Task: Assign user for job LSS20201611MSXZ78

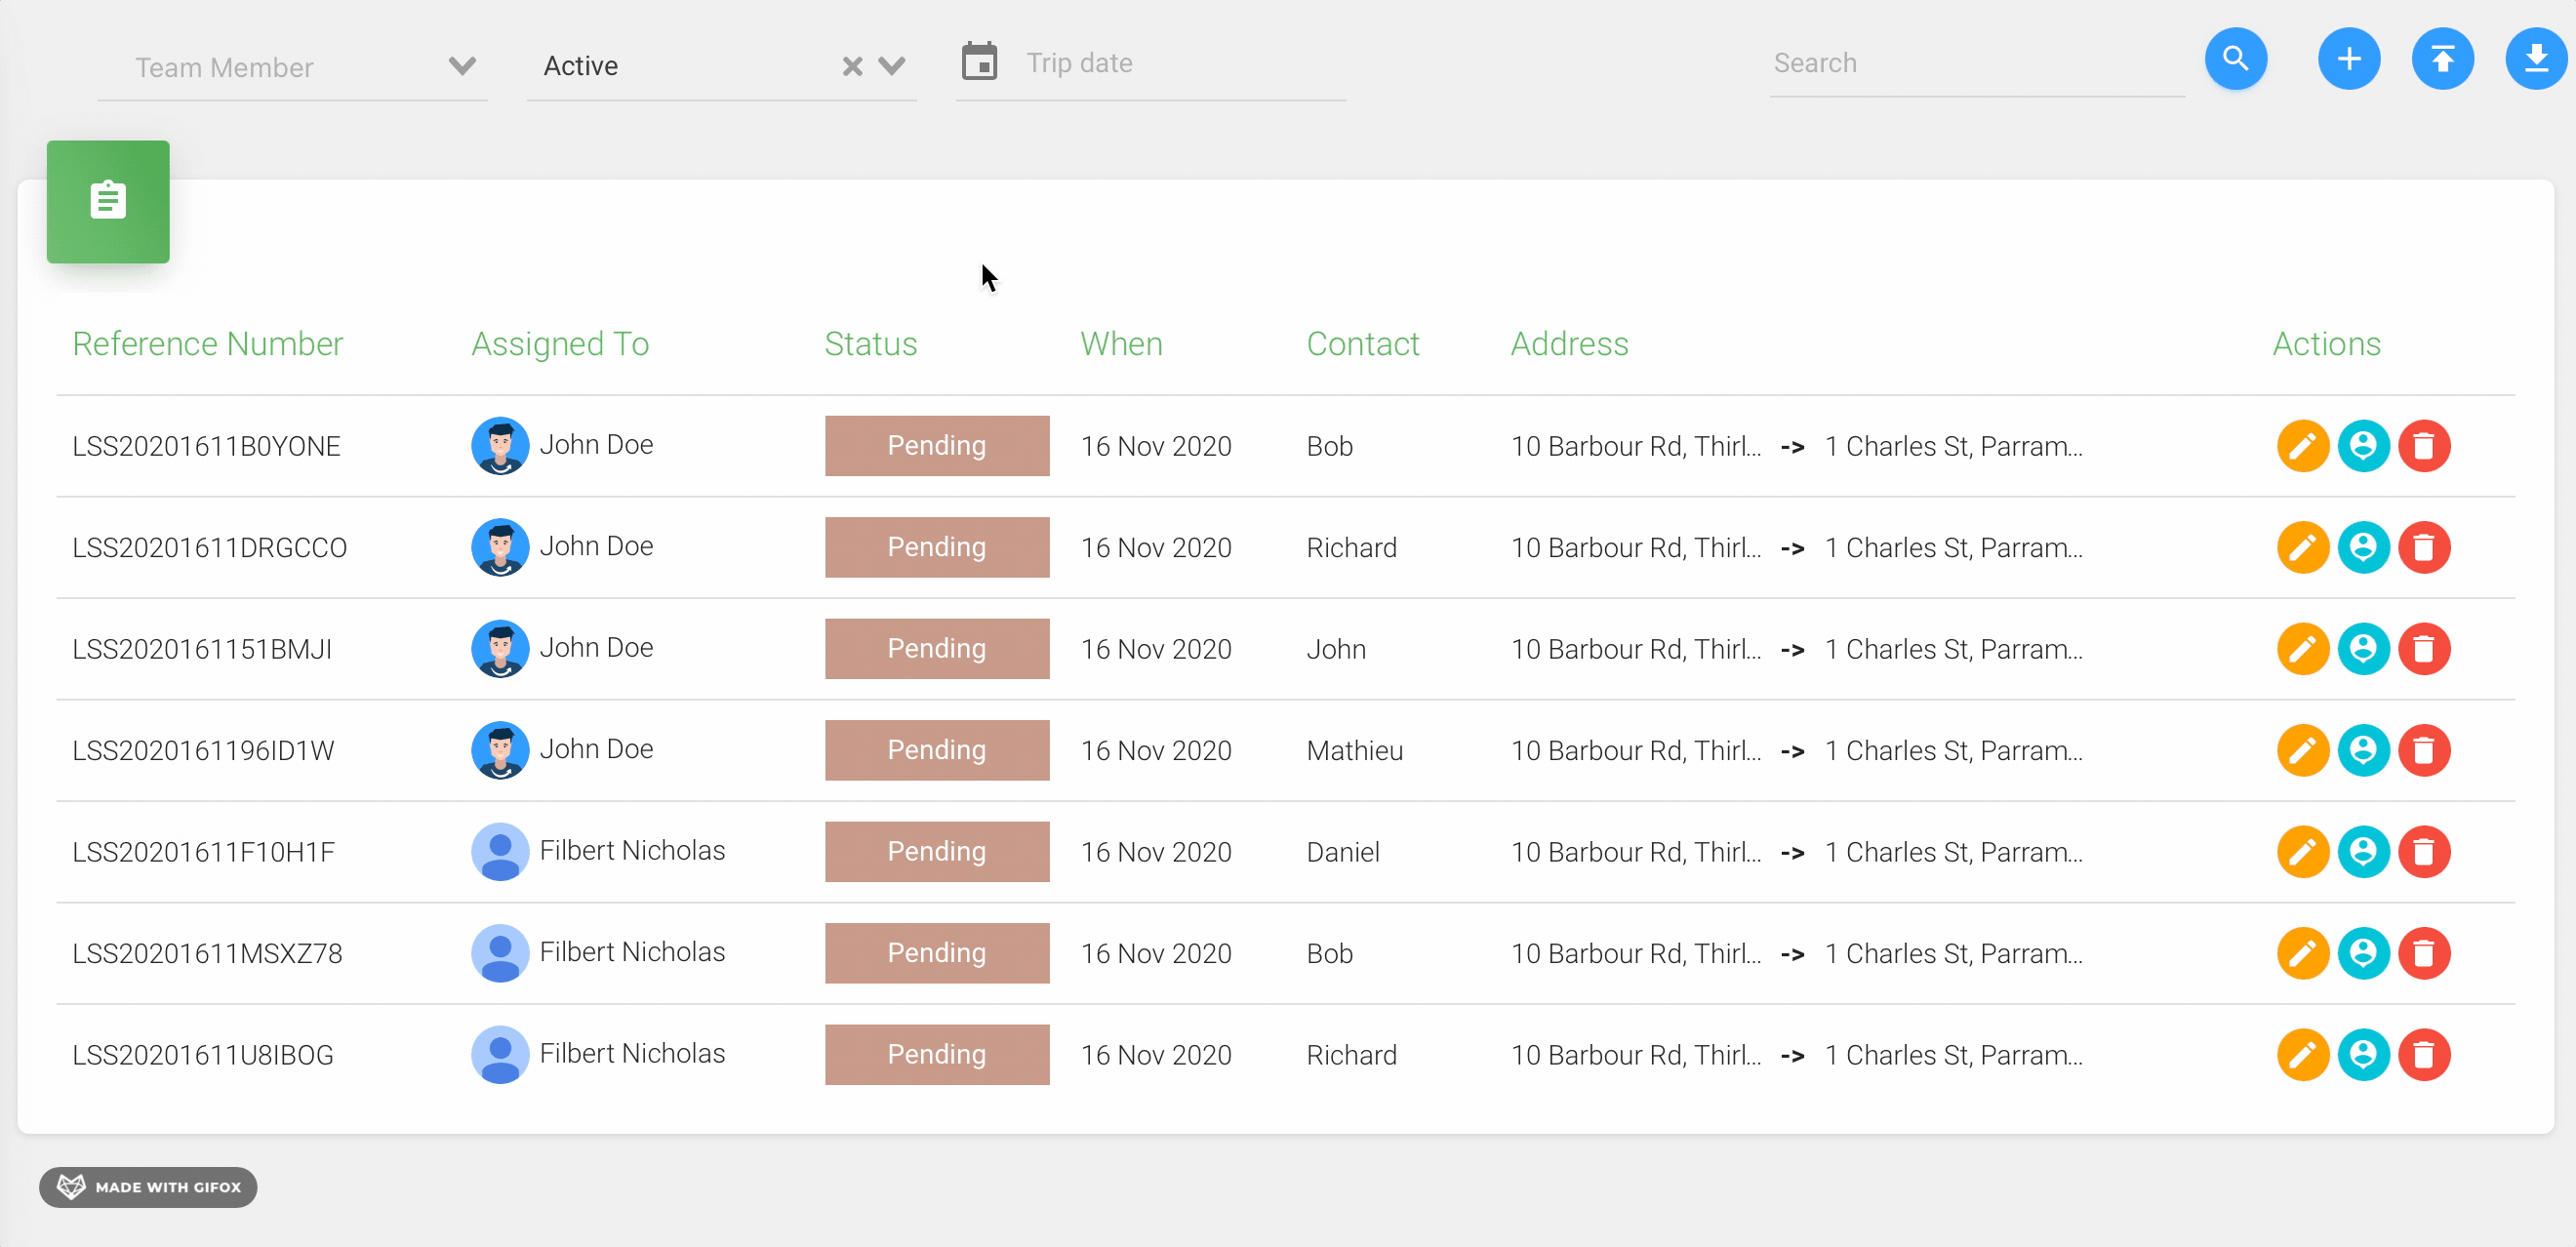Action: click(x=2363, y=954)
